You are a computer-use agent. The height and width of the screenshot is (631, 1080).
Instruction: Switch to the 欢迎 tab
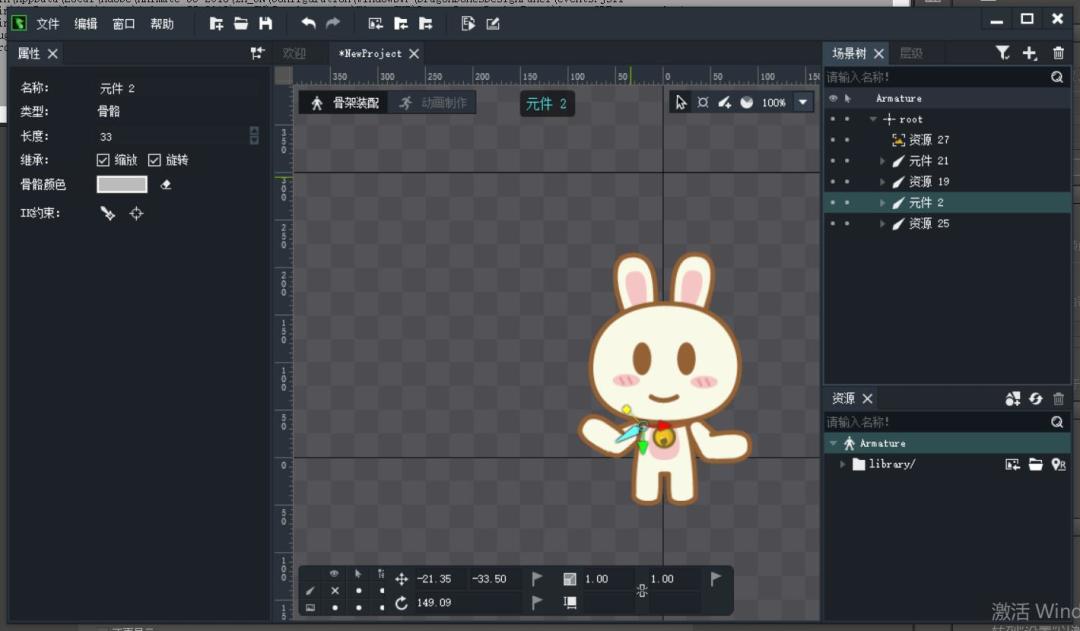tap(294, 53)
